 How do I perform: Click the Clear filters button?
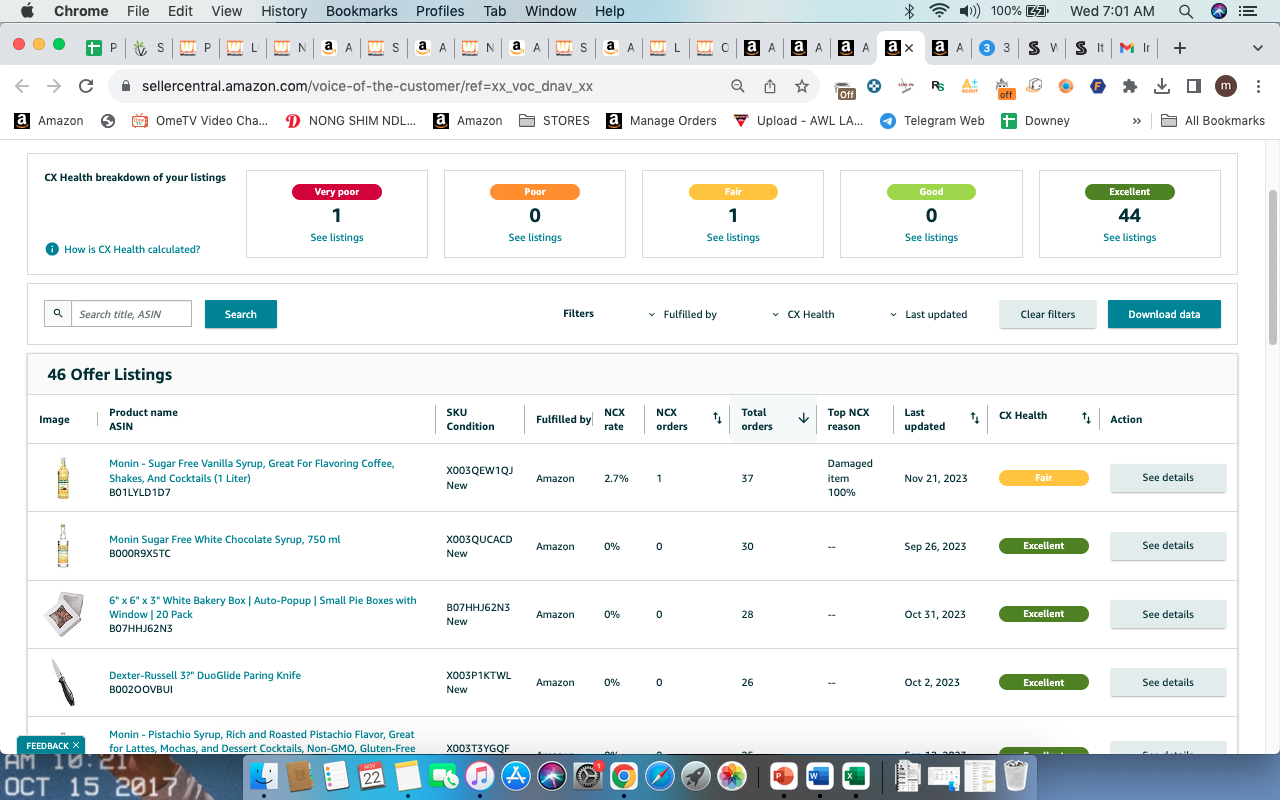click(x=1048, y=314)
